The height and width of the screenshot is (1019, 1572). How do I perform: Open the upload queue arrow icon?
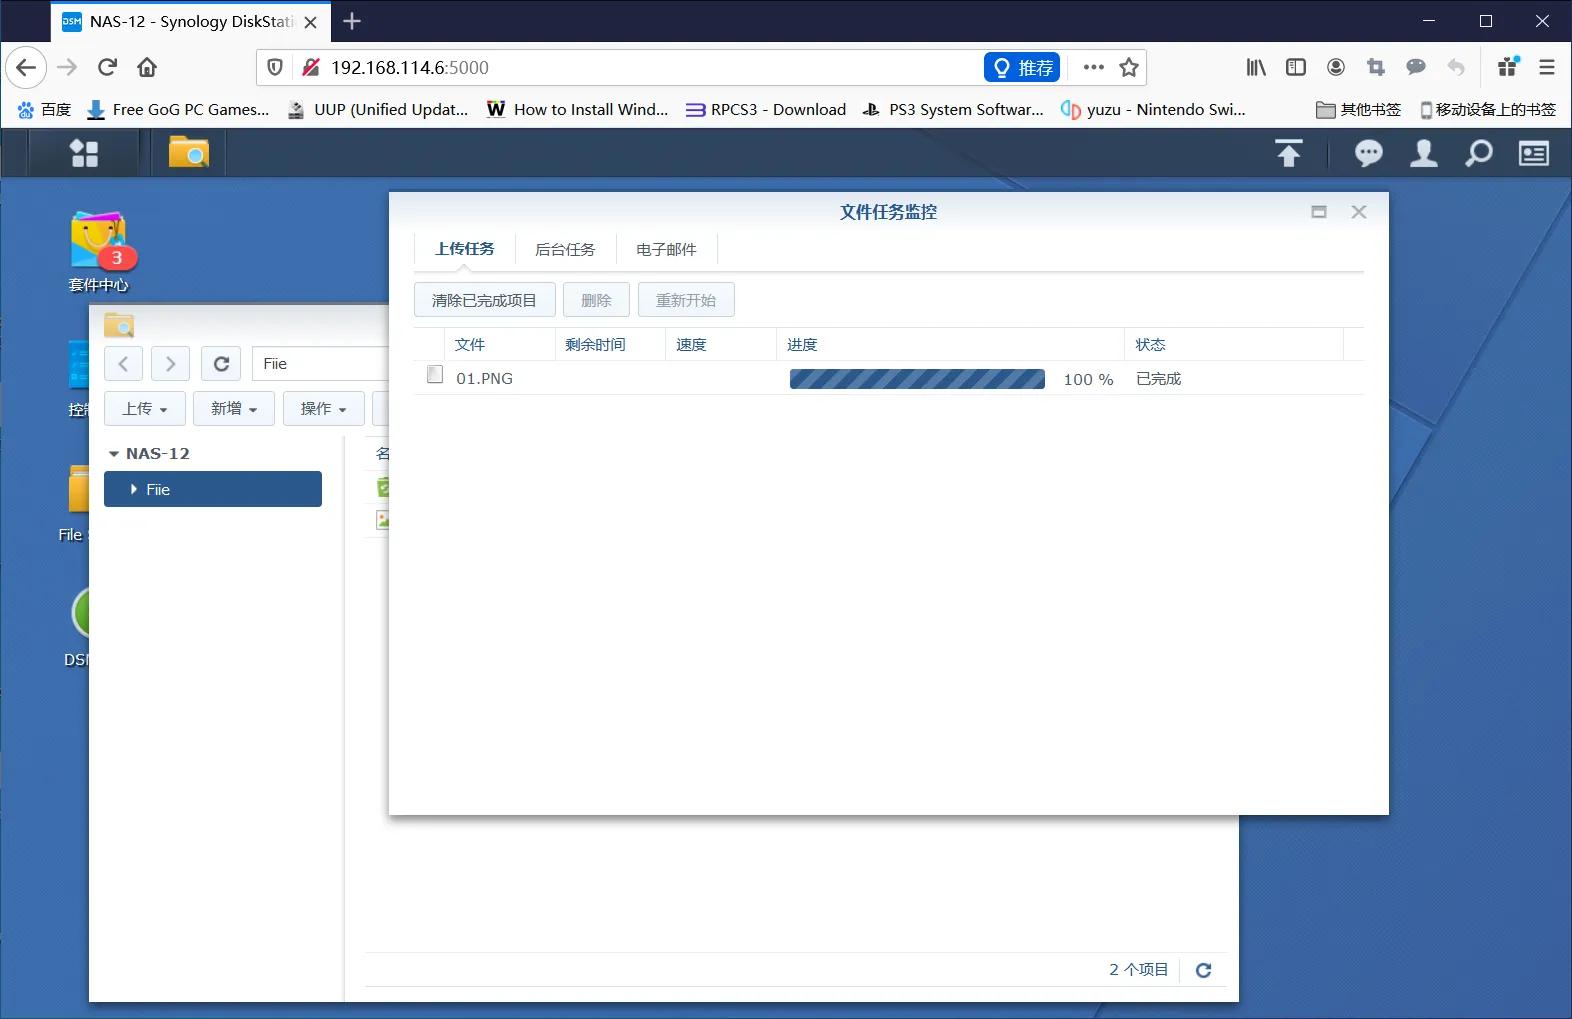point(1289,153)
